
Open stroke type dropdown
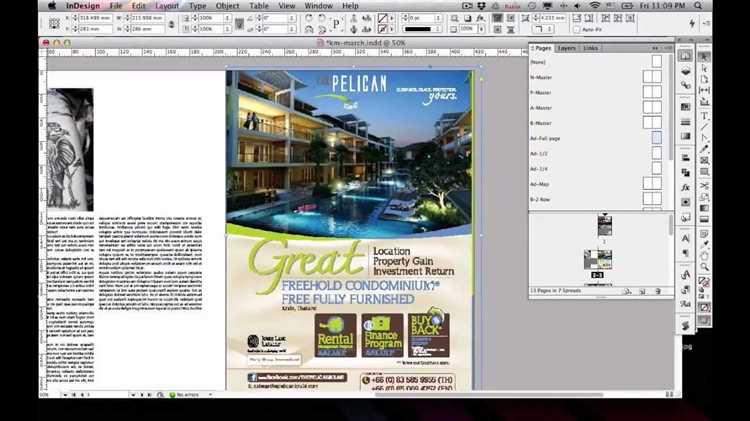point(438,29)
